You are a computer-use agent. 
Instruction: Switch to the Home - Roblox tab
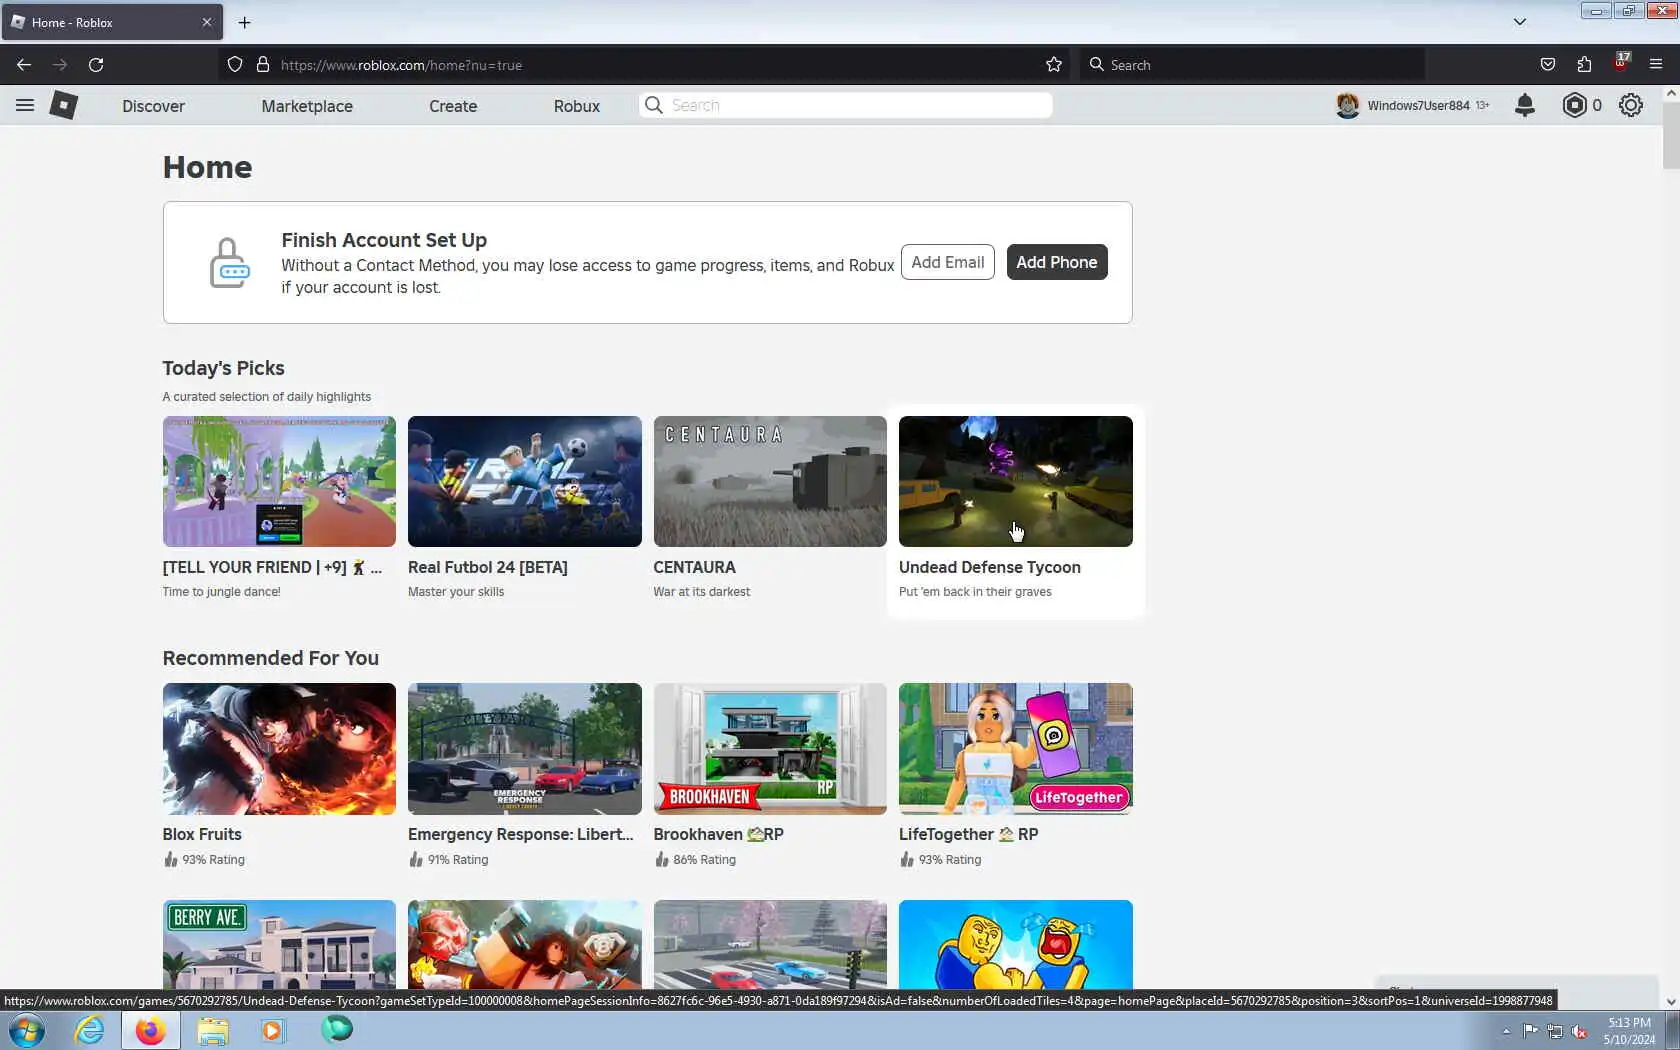click(x=112, y=22)
